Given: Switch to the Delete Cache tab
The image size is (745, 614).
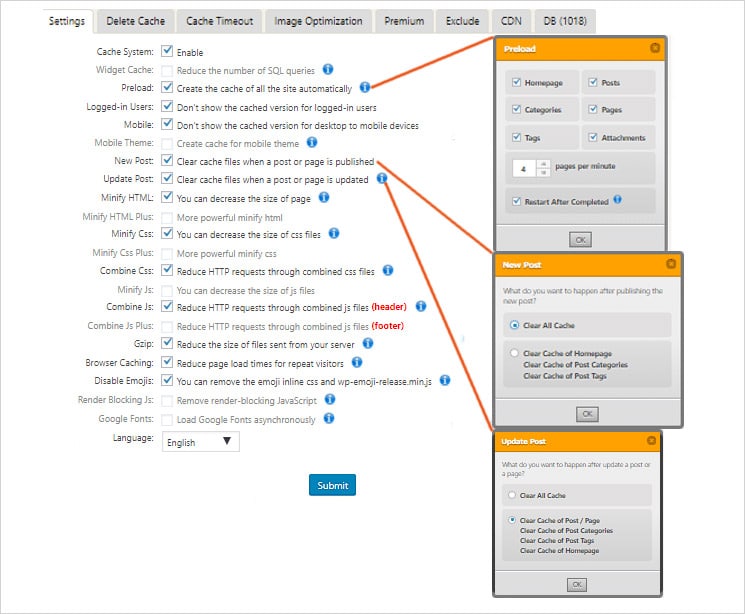Looking at the screenshot, I should [135, 21].
